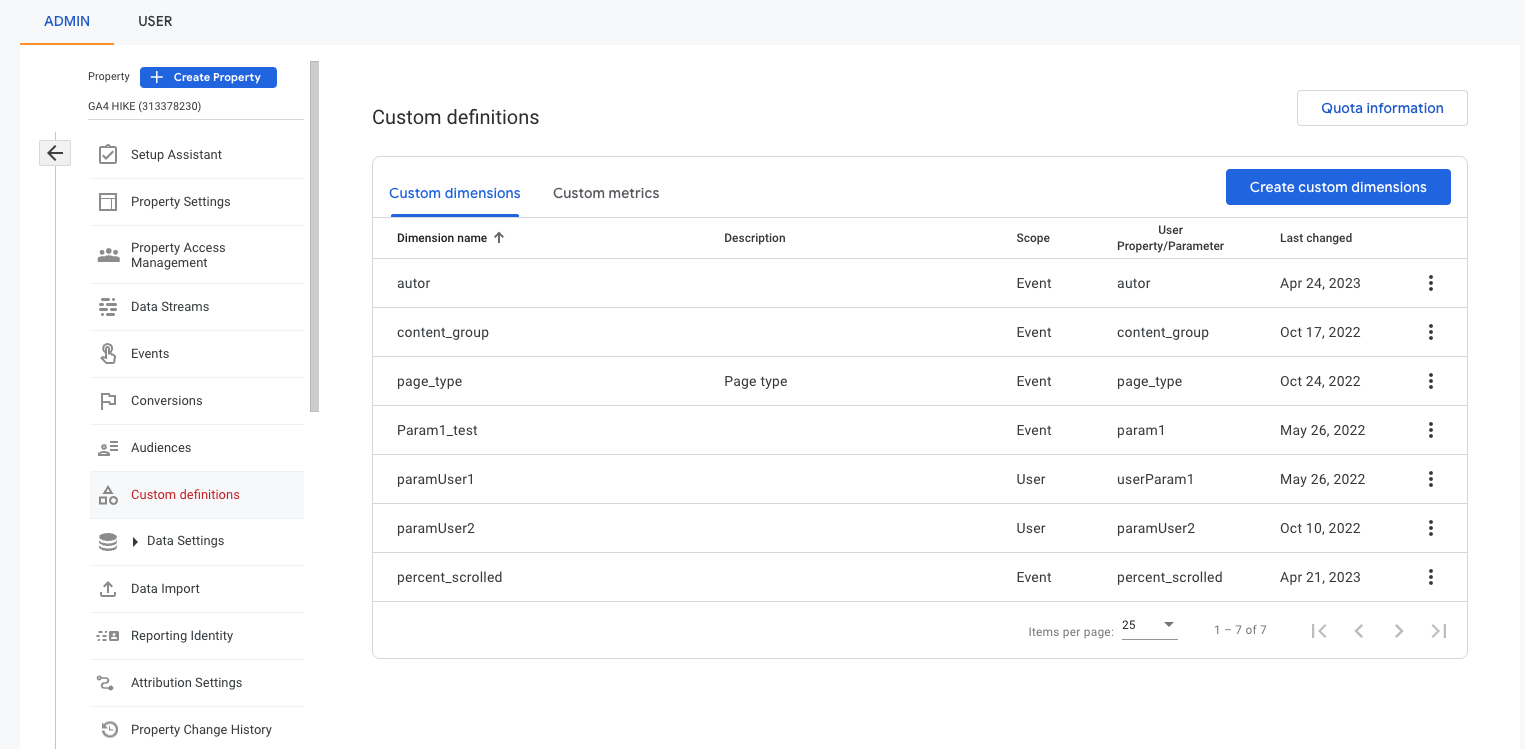Click the Reporting Identity icon

[108, 636]
